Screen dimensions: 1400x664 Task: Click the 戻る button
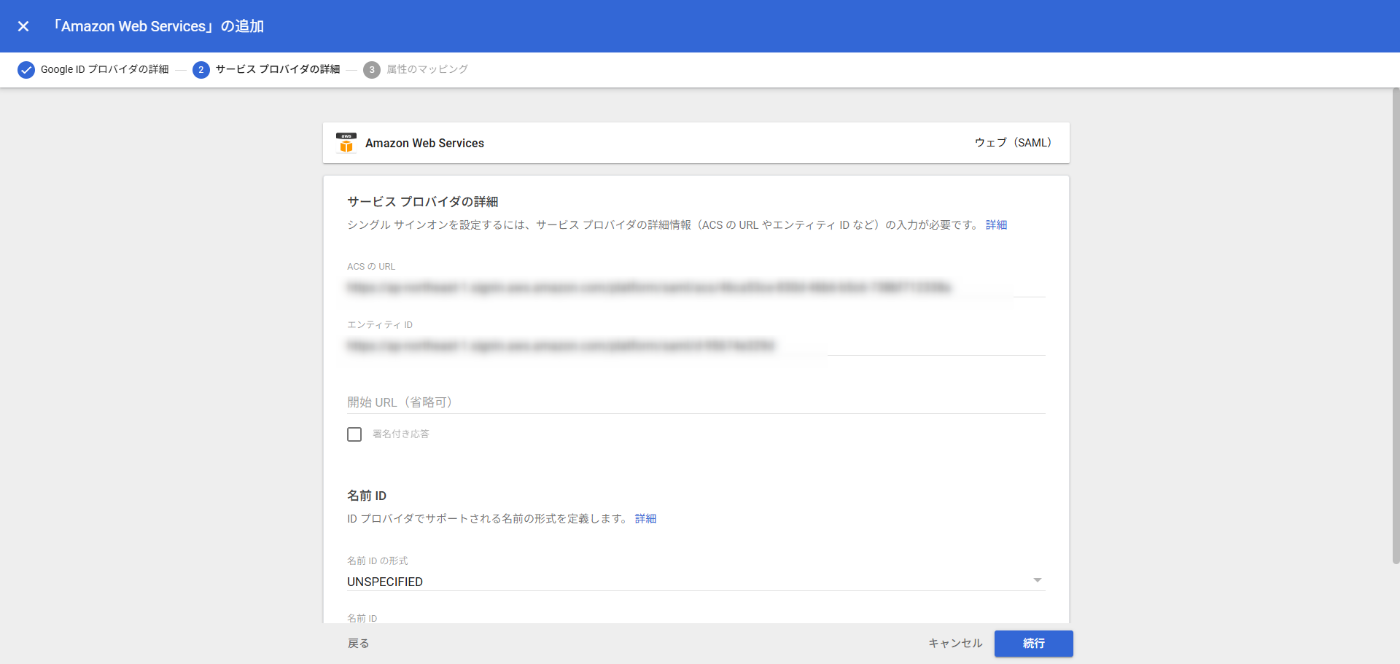[x=358, y=643]
